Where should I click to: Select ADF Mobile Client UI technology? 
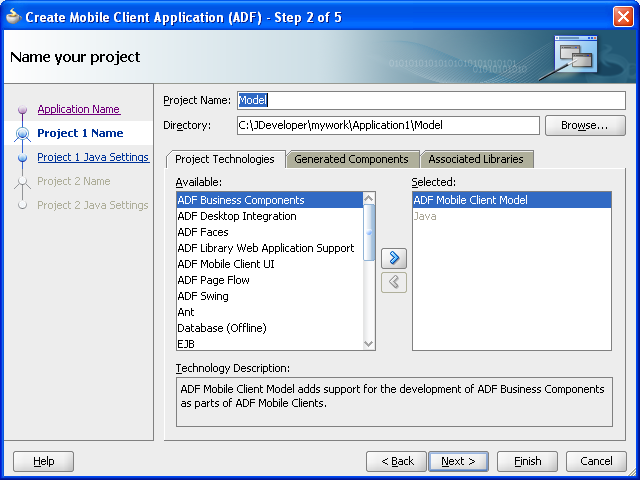pos(270,264)
